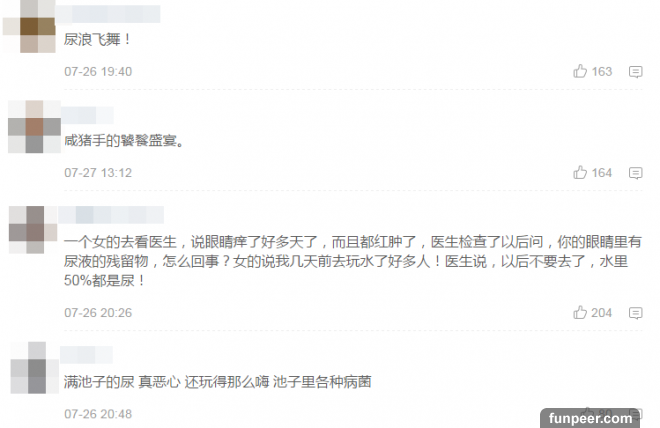Click timestamp 07-27 13:12
The width and height of the screenshot is (660, 428).
point(98,173)
